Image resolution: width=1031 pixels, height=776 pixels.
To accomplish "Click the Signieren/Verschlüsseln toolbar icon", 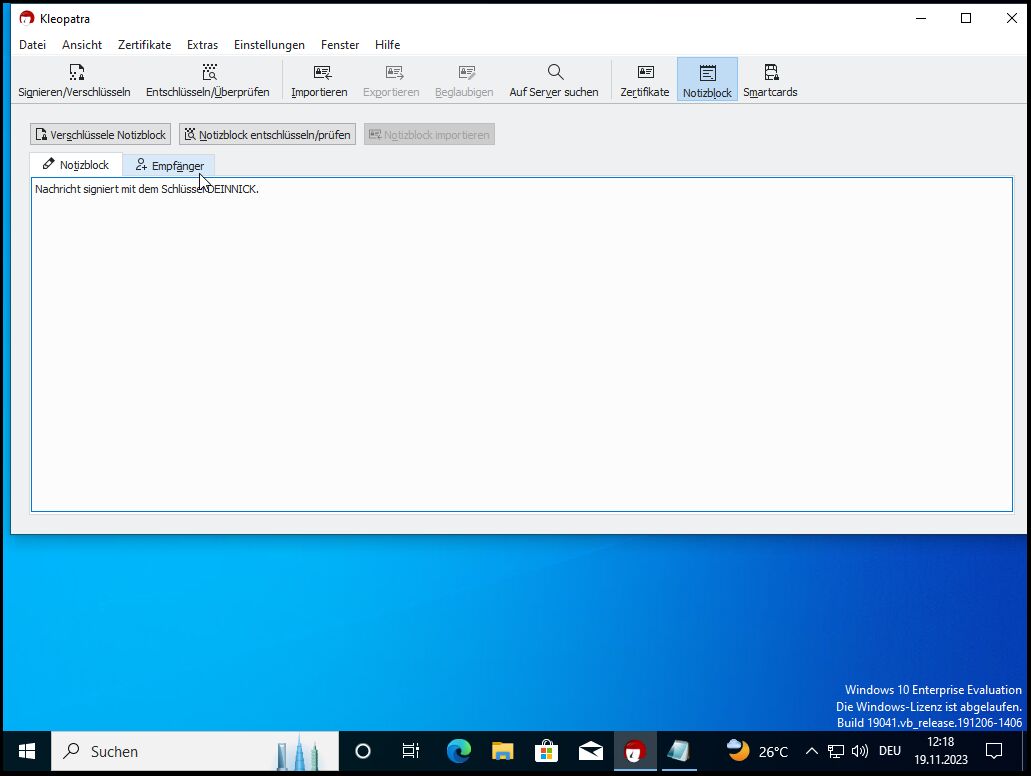I will [x=75, y=80].
